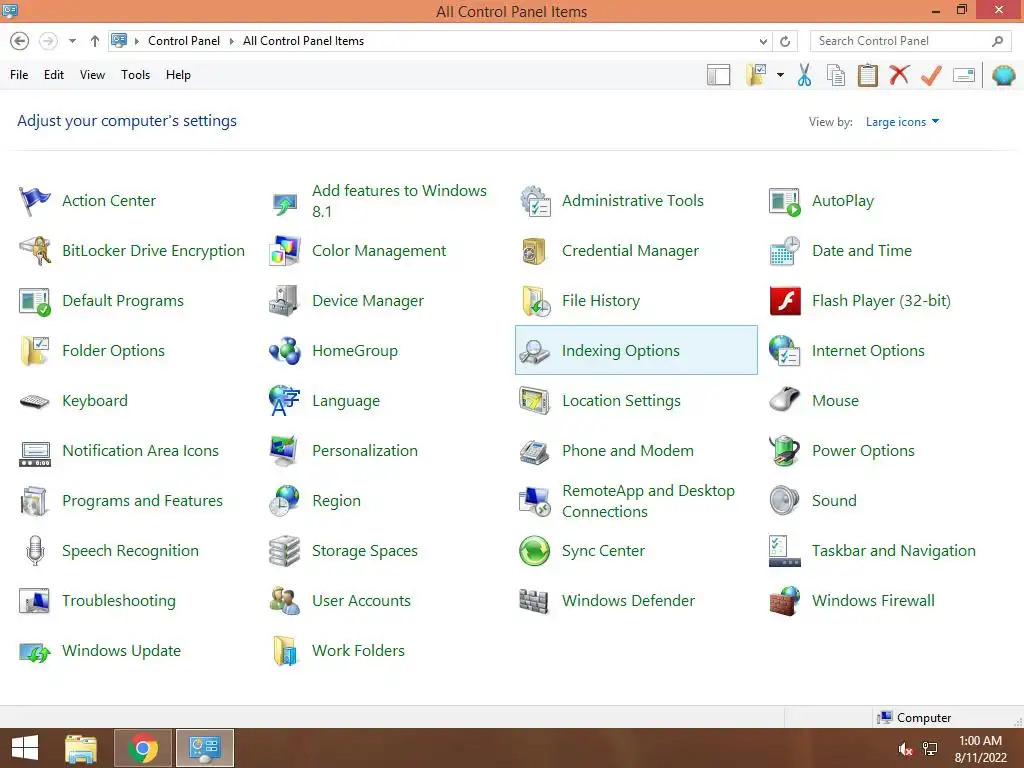Open the Troubleshooting link
This screenshot has width=1024, height=768.
(119, 601)
